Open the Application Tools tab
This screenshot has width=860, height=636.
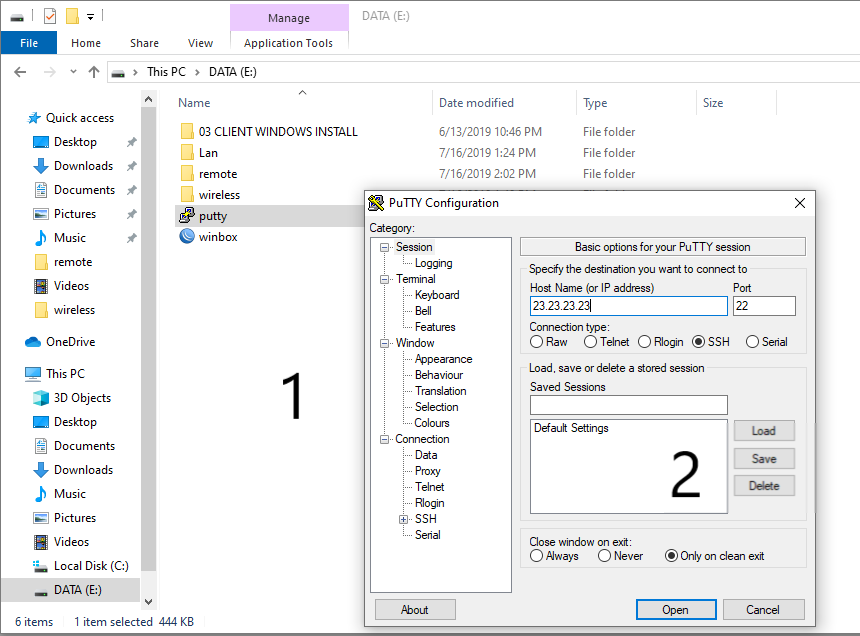click(288, 43)
